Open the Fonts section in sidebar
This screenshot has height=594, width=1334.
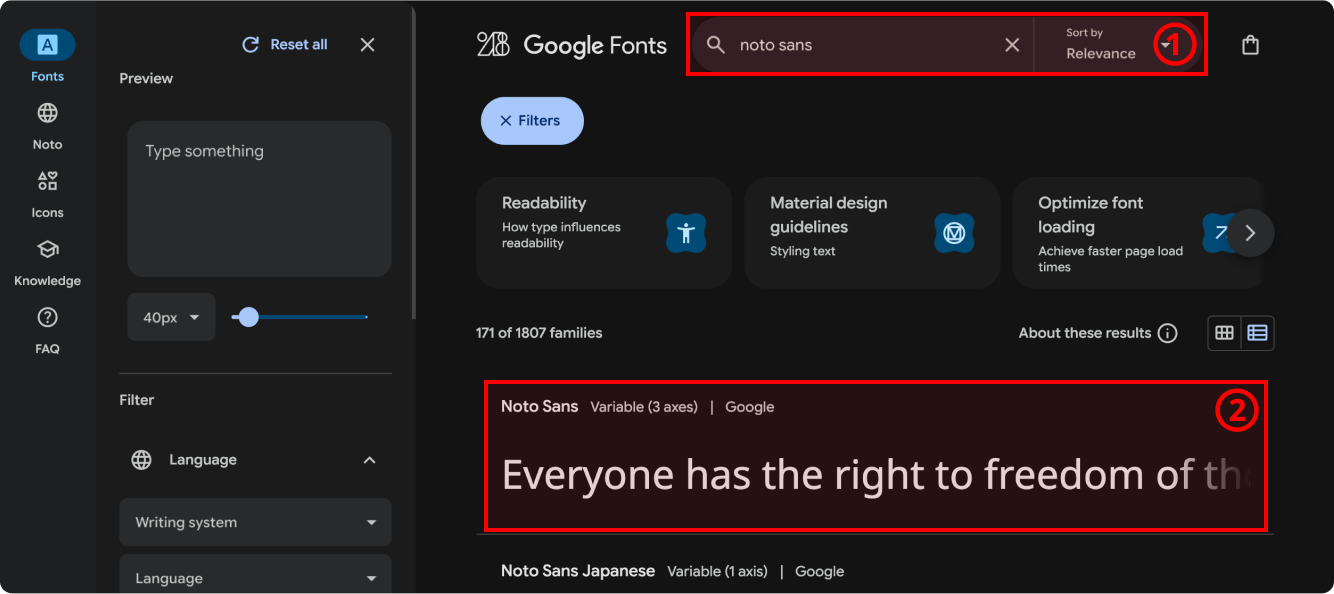[x=47, y=46]
